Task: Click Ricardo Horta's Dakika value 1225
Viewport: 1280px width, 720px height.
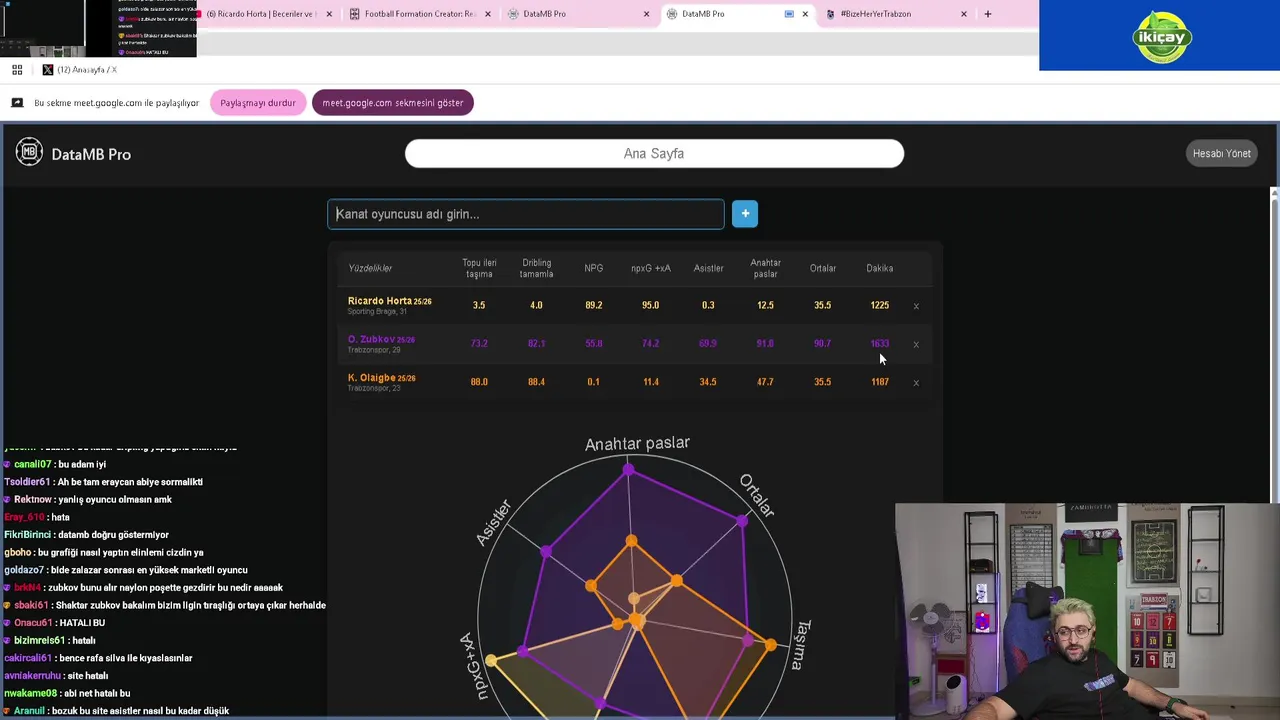Action: 880,305
